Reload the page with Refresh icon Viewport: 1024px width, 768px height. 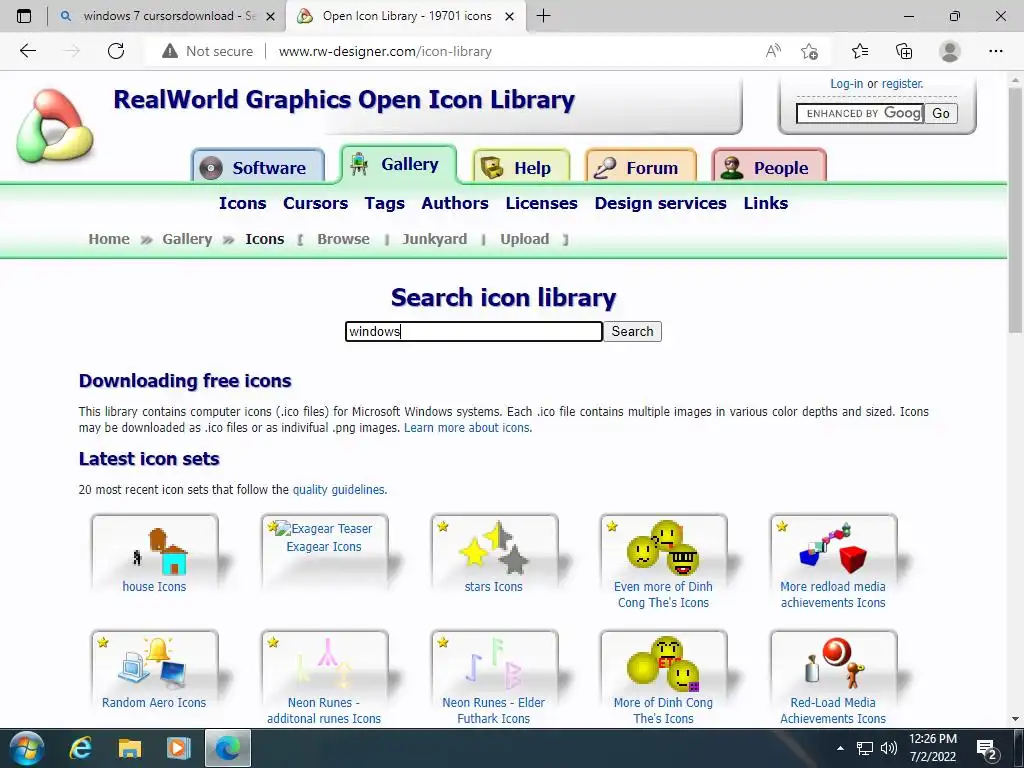(x=116, y=51)
